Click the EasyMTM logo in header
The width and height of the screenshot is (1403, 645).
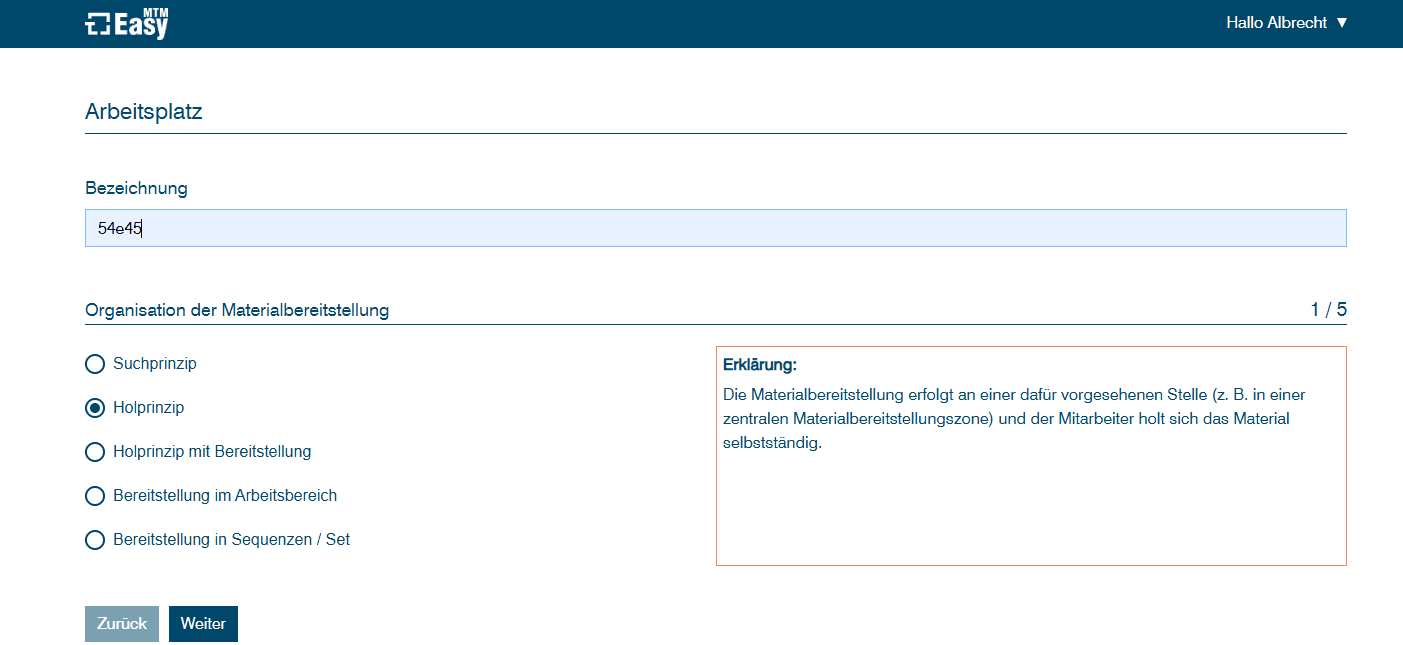(x=127, y=24)
